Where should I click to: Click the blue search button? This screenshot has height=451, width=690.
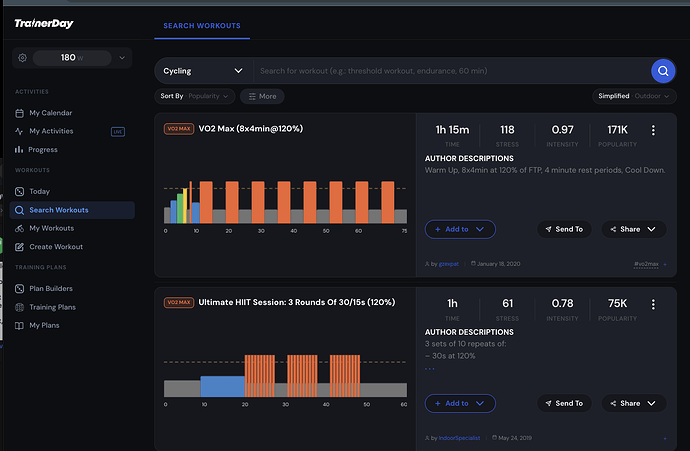663,71
